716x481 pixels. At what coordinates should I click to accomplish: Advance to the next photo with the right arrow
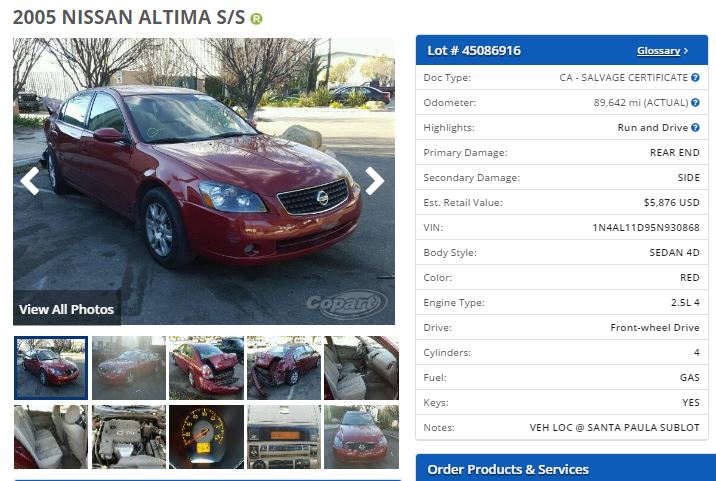(x=374, y=181)
